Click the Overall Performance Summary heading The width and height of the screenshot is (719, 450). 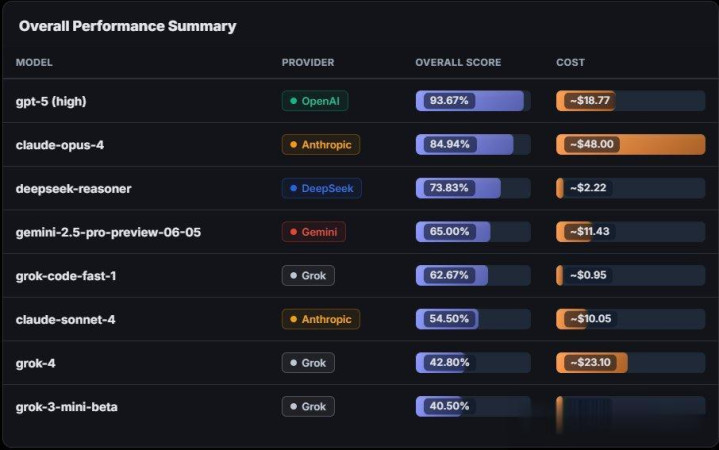(127, 26)
